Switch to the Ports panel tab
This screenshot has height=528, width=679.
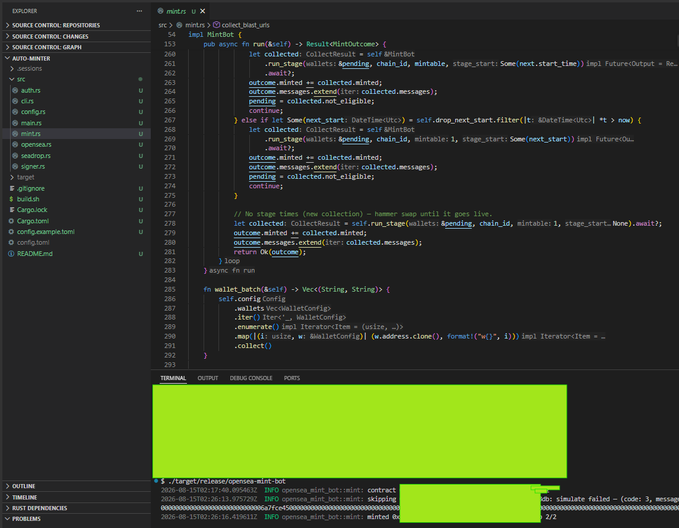click(292, 378)
